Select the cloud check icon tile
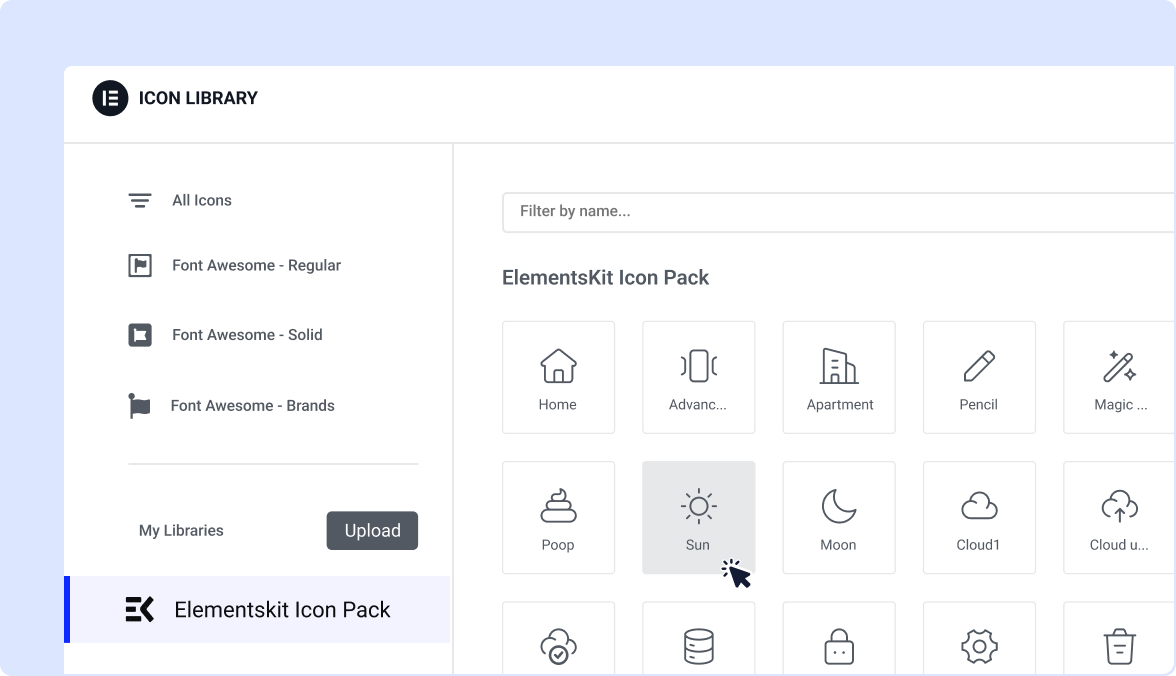 [558, 638]
